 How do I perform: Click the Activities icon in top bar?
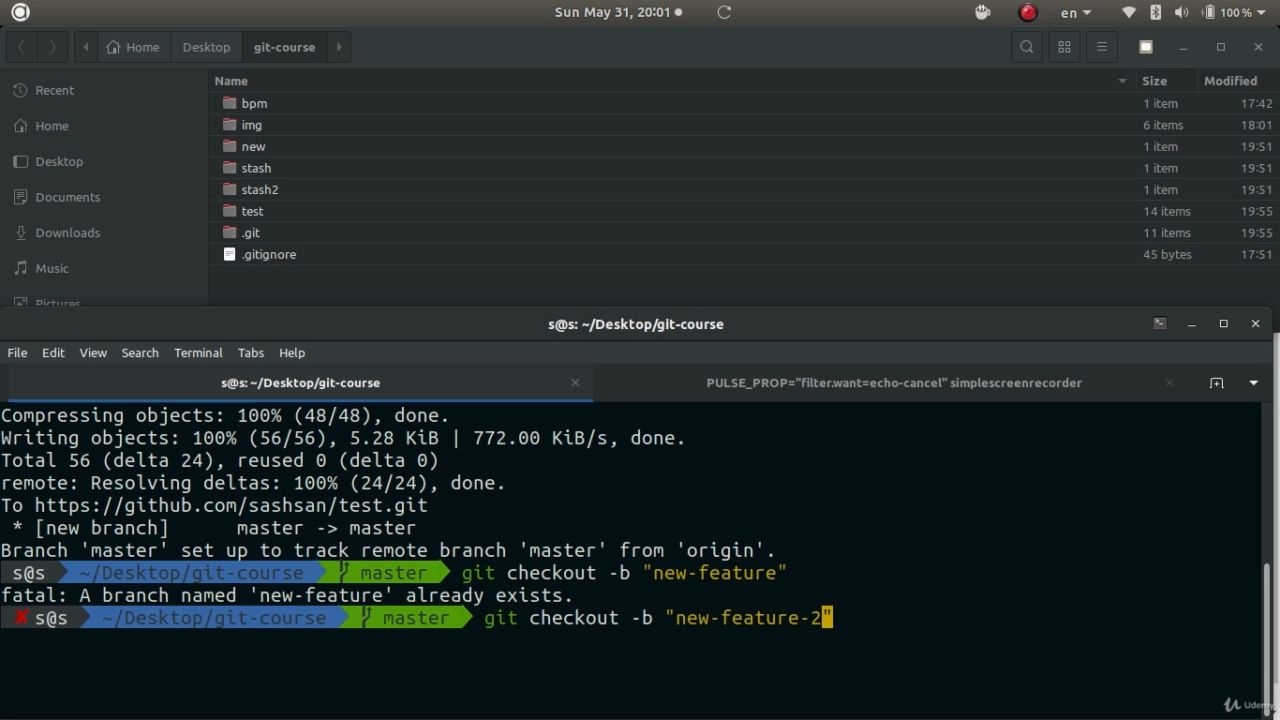[20, 12]
